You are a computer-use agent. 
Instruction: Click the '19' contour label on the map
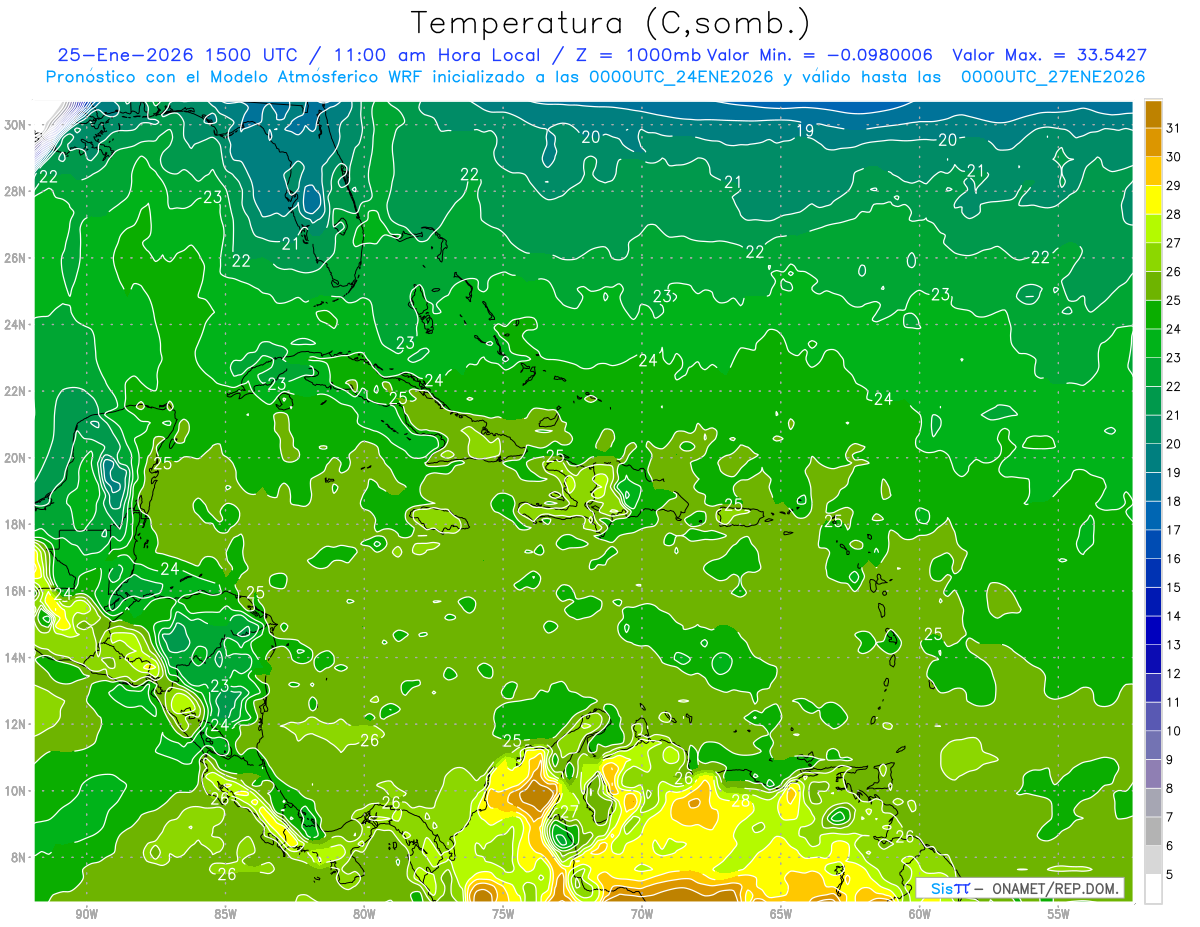pyautogui.click(x=805, y=130)
